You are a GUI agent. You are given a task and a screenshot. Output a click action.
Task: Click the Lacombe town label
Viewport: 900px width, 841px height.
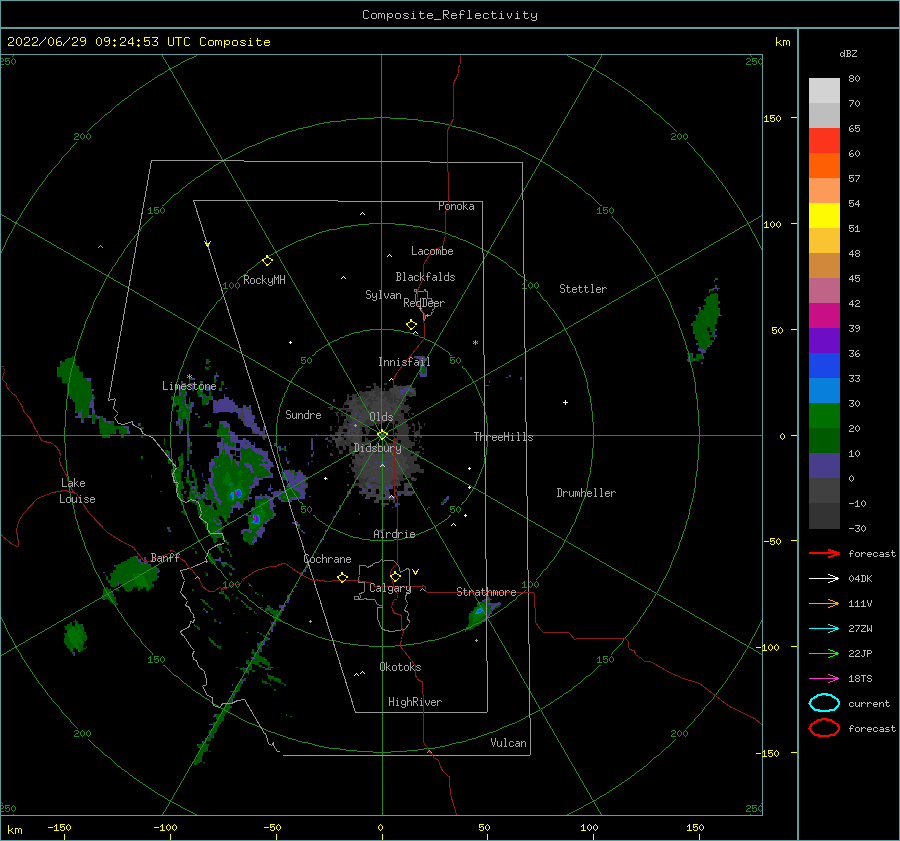(432, 251)
